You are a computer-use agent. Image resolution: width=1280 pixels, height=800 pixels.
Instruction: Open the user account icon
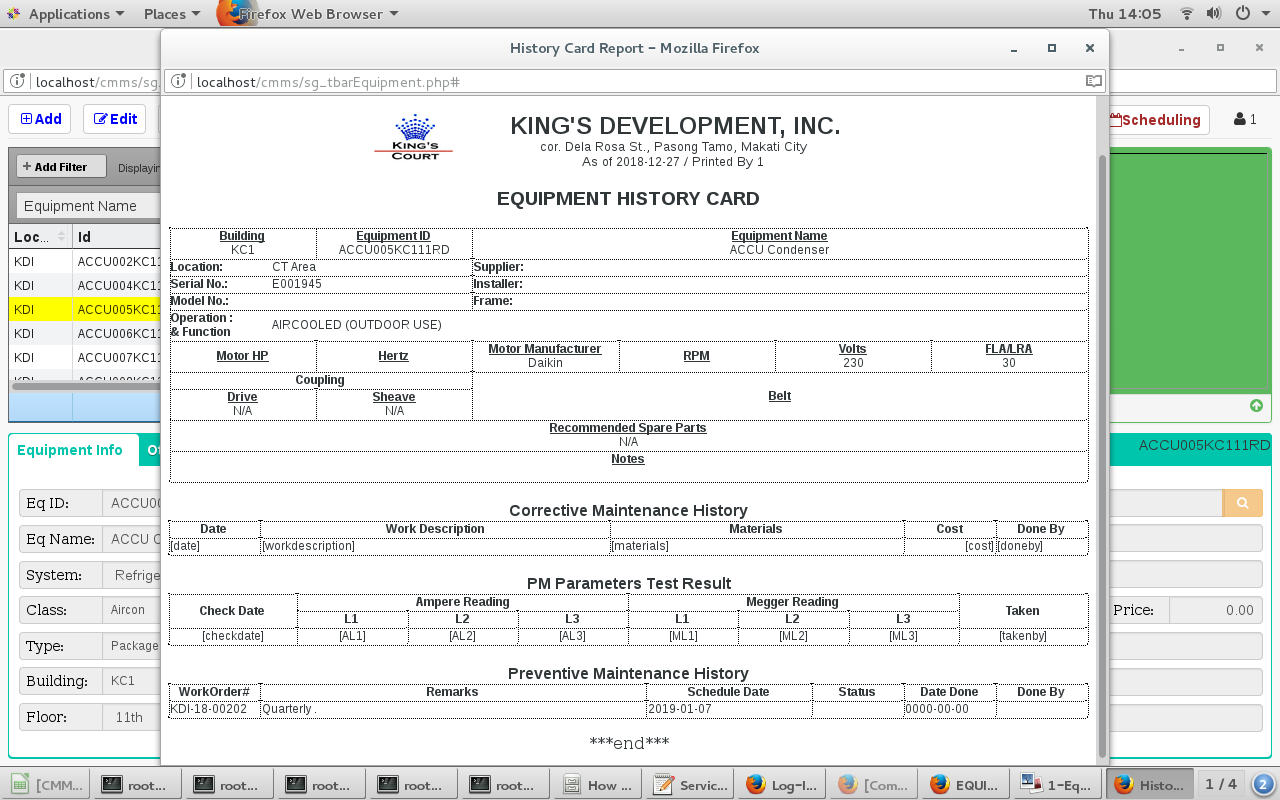click(1246, 119)
